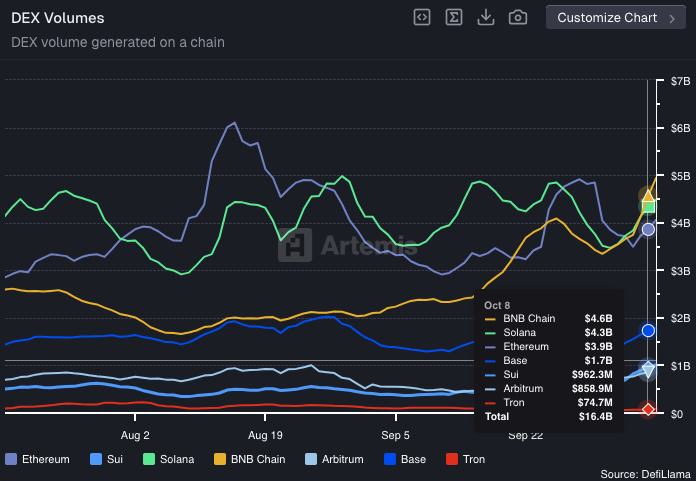This screenshot has width=696, height=481.
Task: Click the sigma cumulative sum icon
Action: (x=454, y=17)
